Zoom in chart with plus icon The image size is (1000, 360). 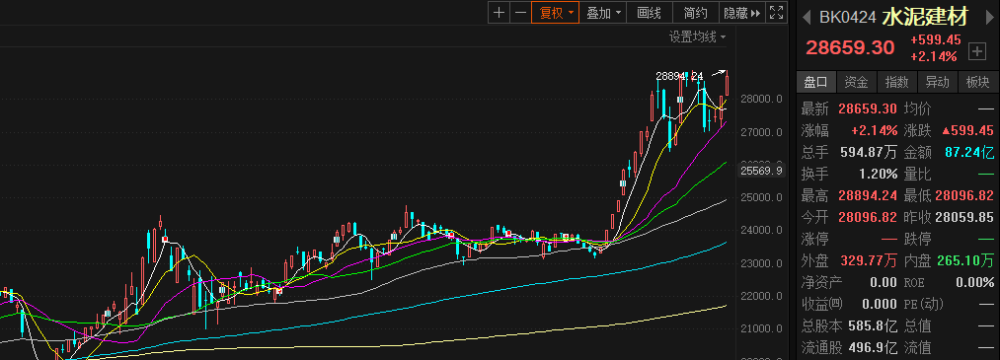coord(499,13)
